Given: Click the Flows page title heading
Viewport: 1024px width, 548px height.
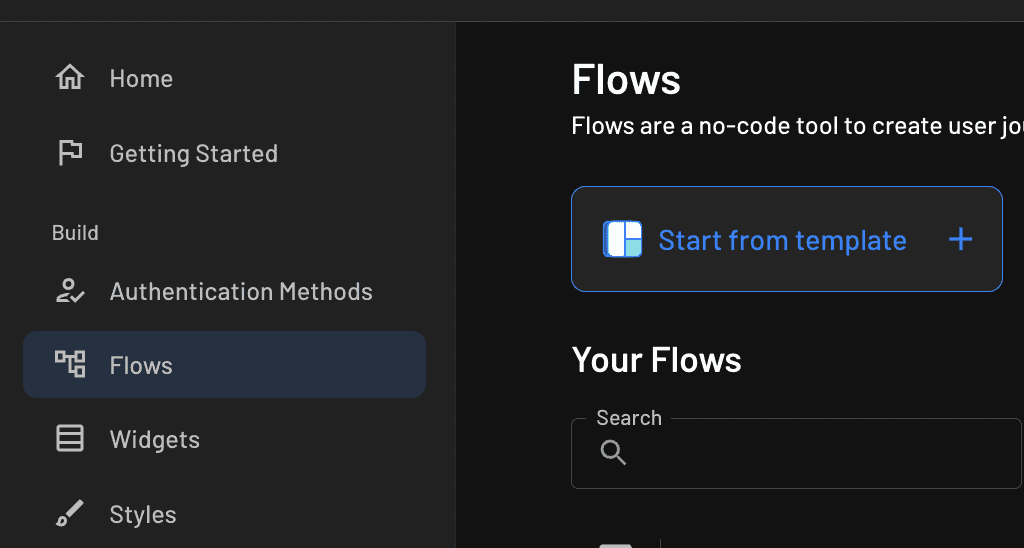Looking at the screenshot, I should pos(626,80).
